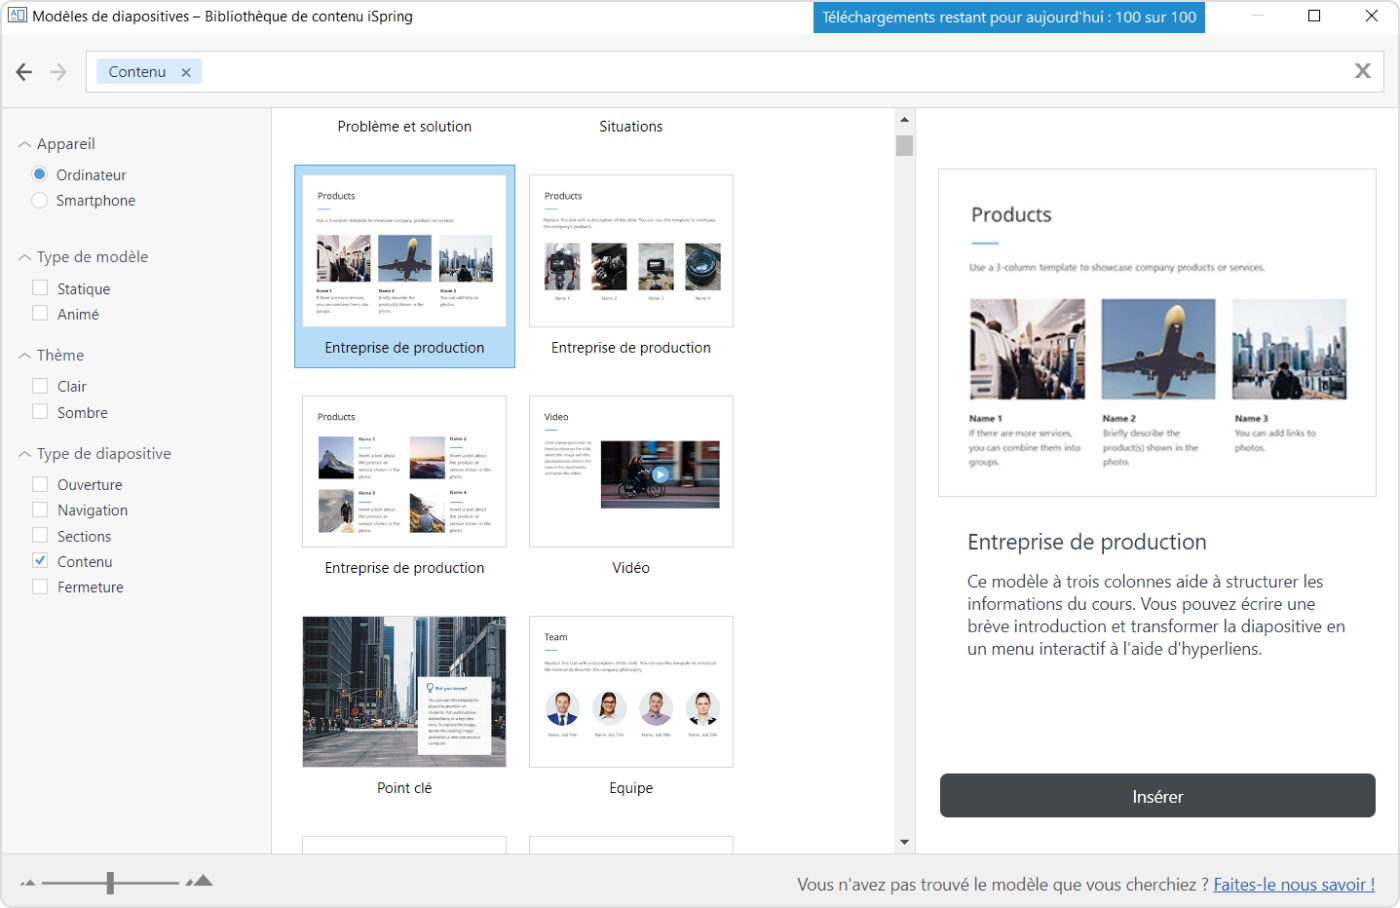The image size is (1400, 908).
Task: Click the Téléchargements restant banner
Action: click(1009, 17)
